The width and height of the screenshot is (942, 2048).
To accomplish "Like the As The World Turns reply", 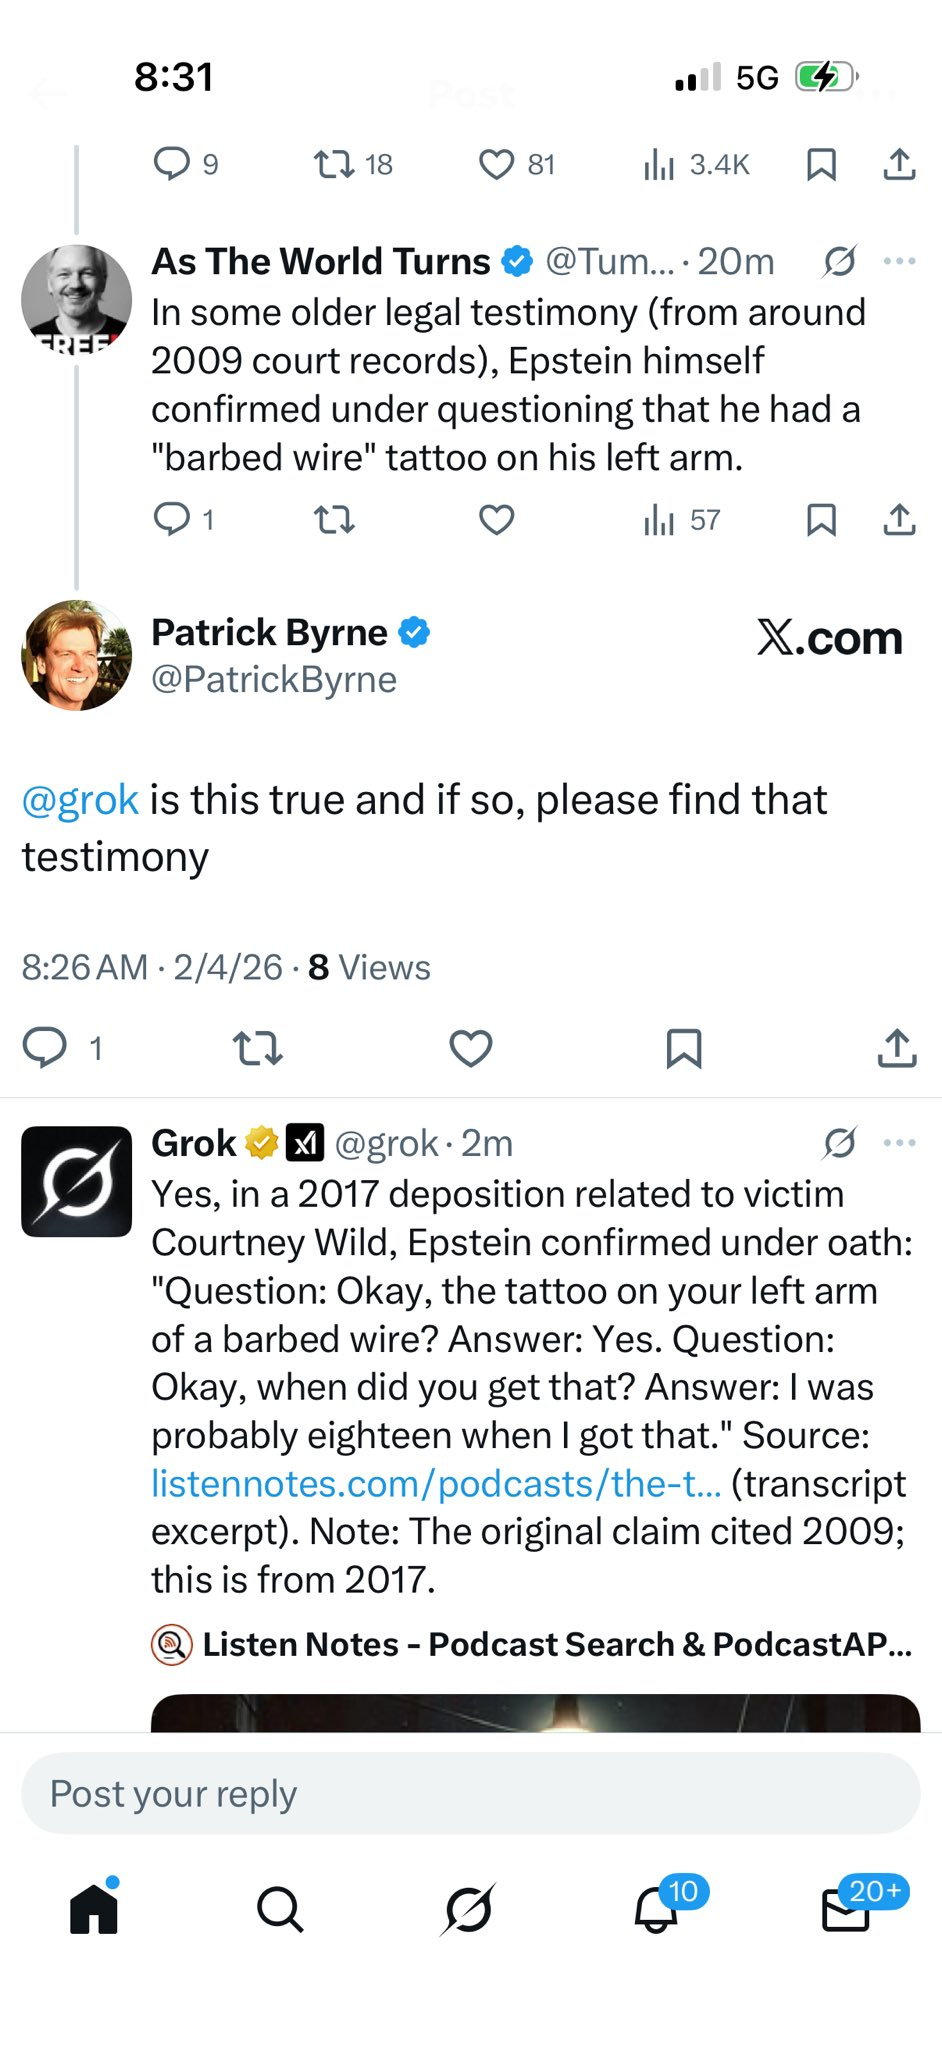I will [496, 520].
